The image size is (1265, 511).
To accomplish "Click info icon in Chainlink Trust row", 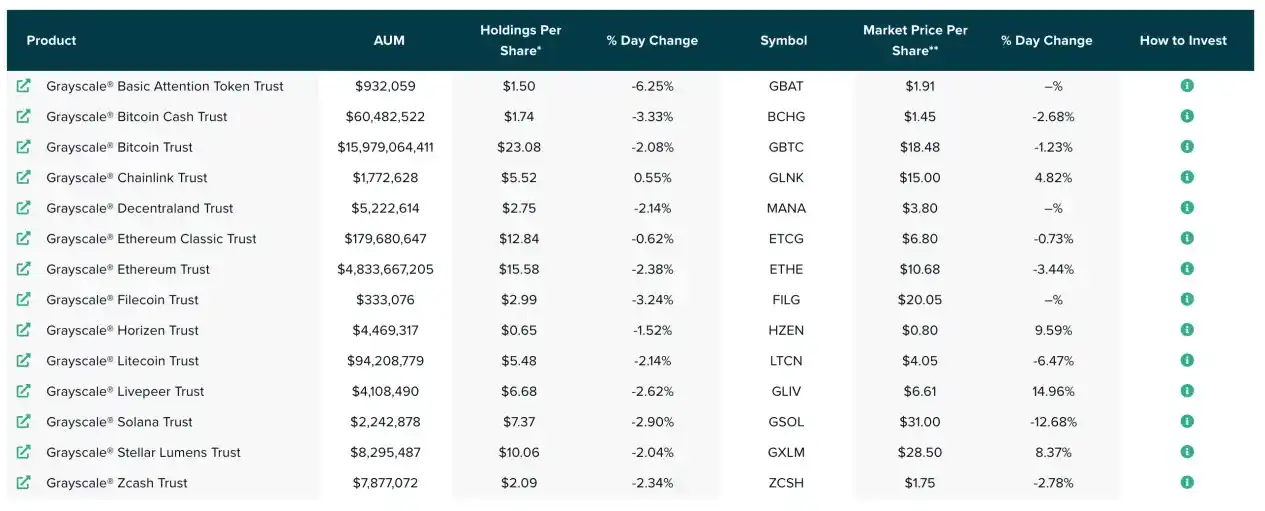I will [x=1187, y=177].
